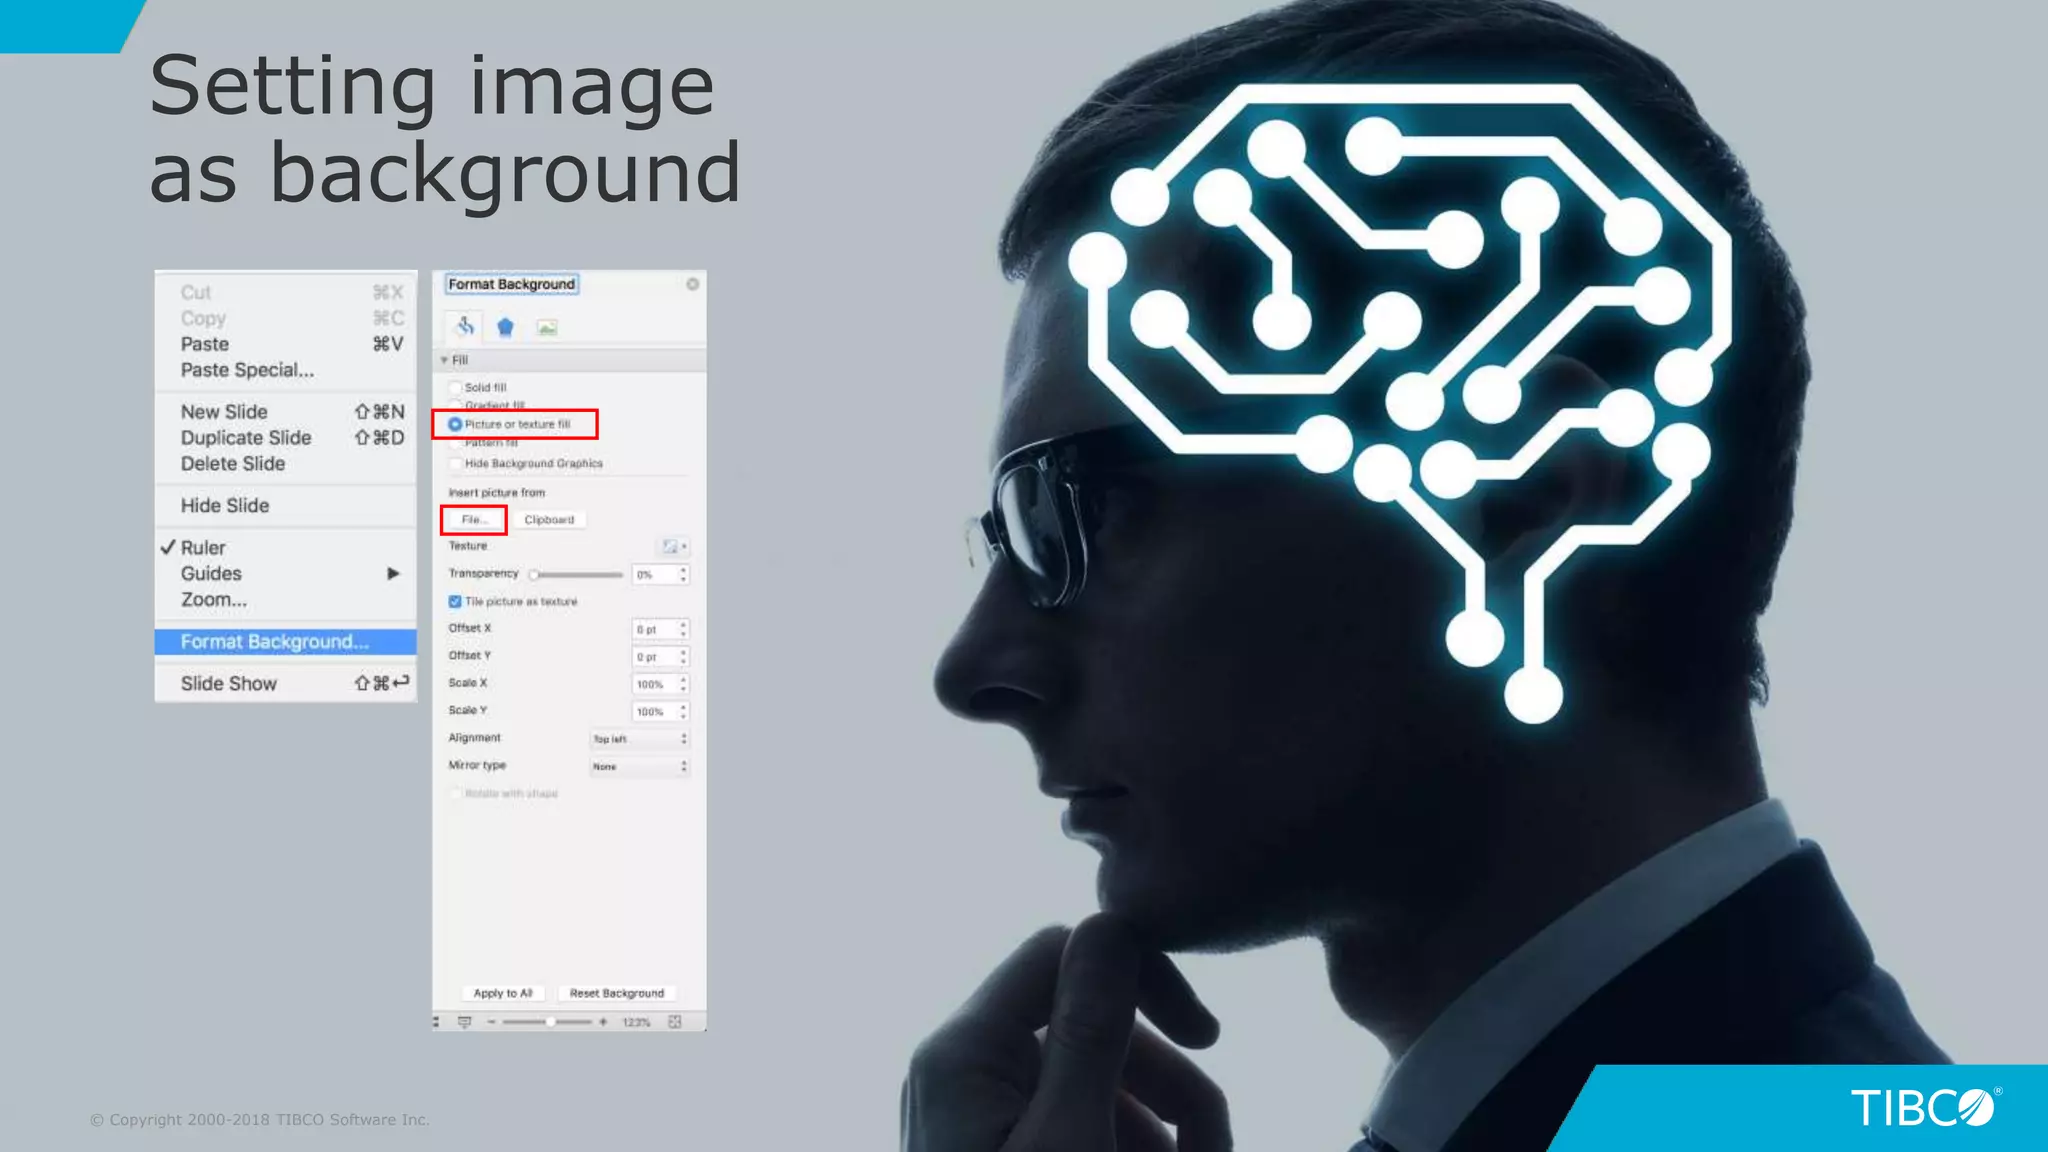
Task: Click the fit slide to window icon
Action: click(x=675, y=1022)
